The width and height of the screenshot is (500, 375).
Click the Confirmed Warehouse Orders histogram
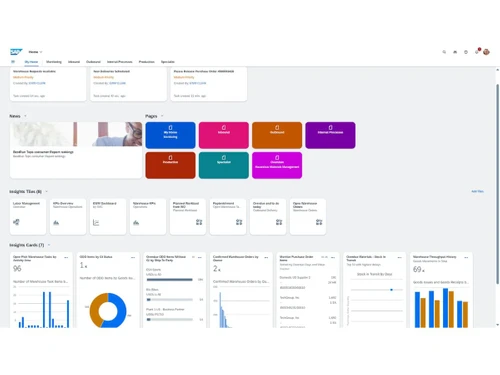click(241, 307)
